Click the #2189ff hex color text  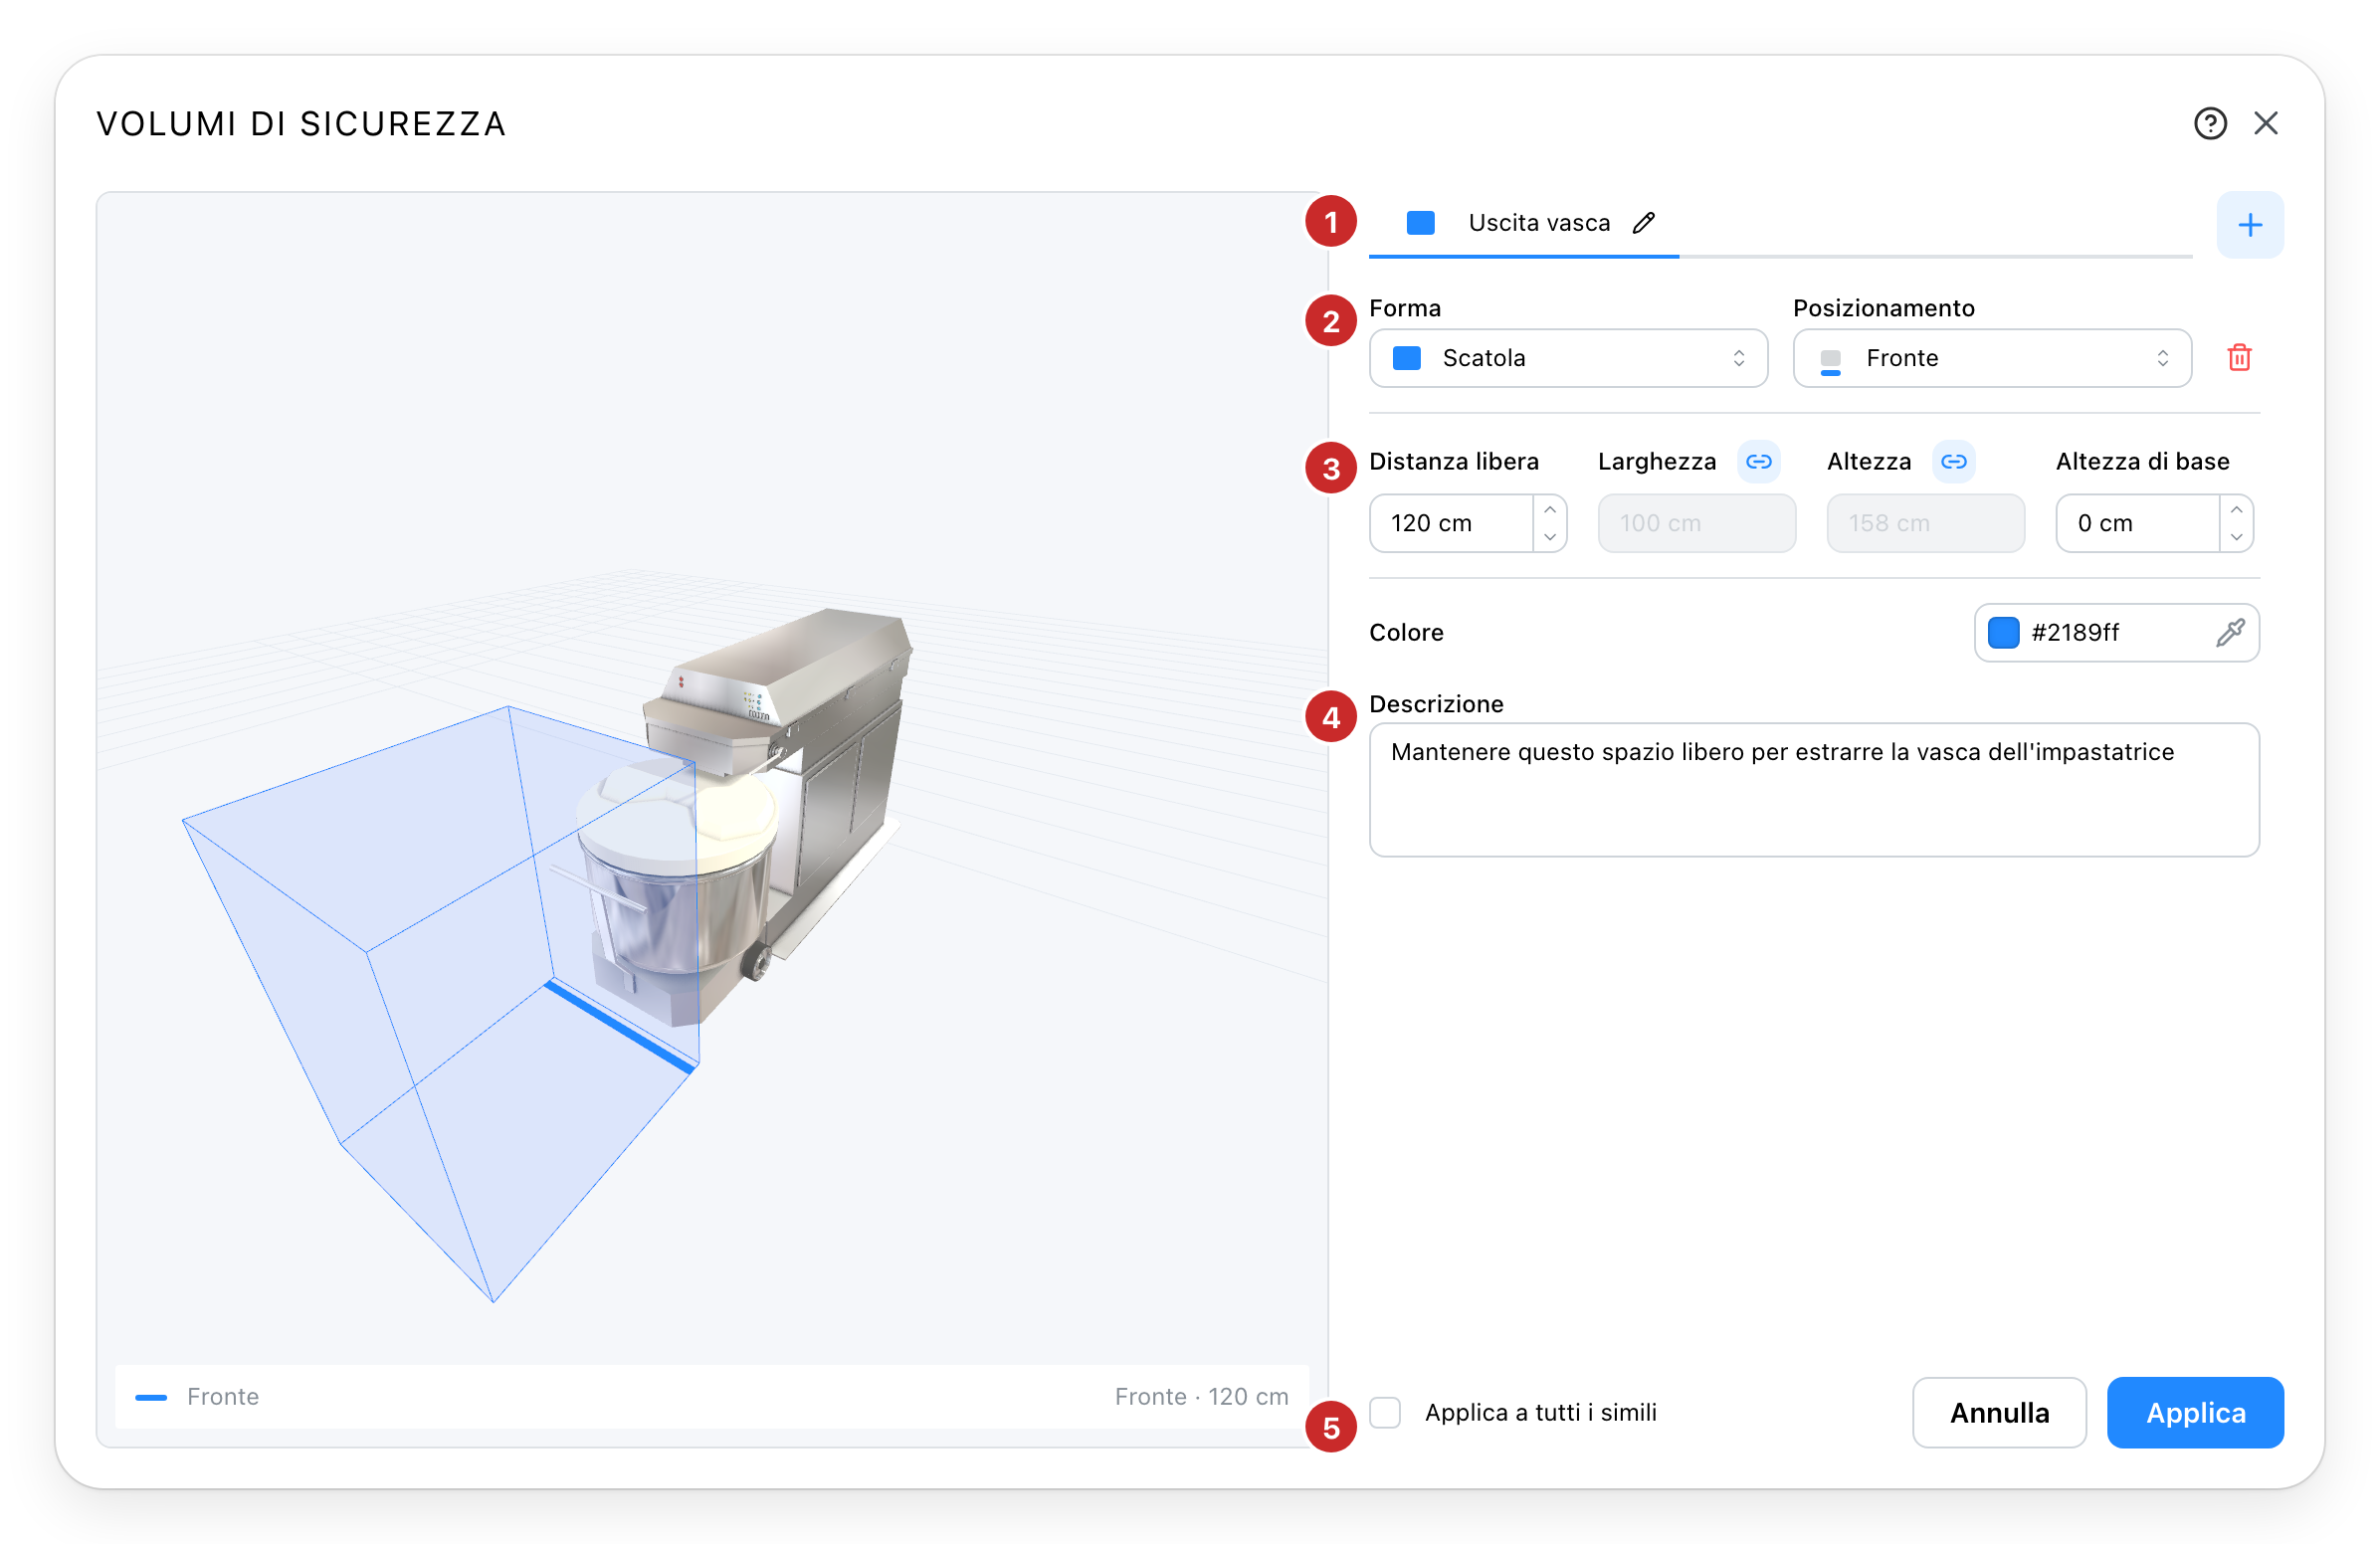2075,632
